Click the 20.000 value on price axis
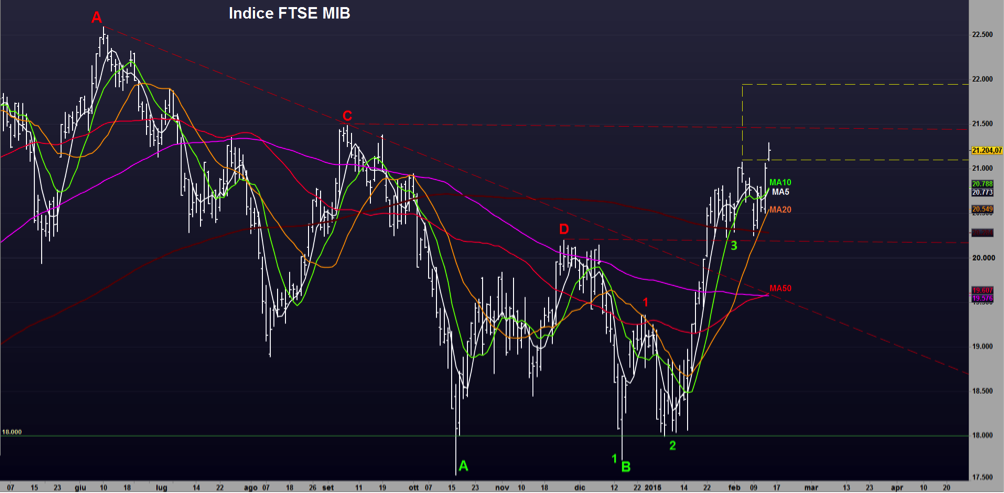The width and height of the screenshot is (1004, 493). [982, 257]
